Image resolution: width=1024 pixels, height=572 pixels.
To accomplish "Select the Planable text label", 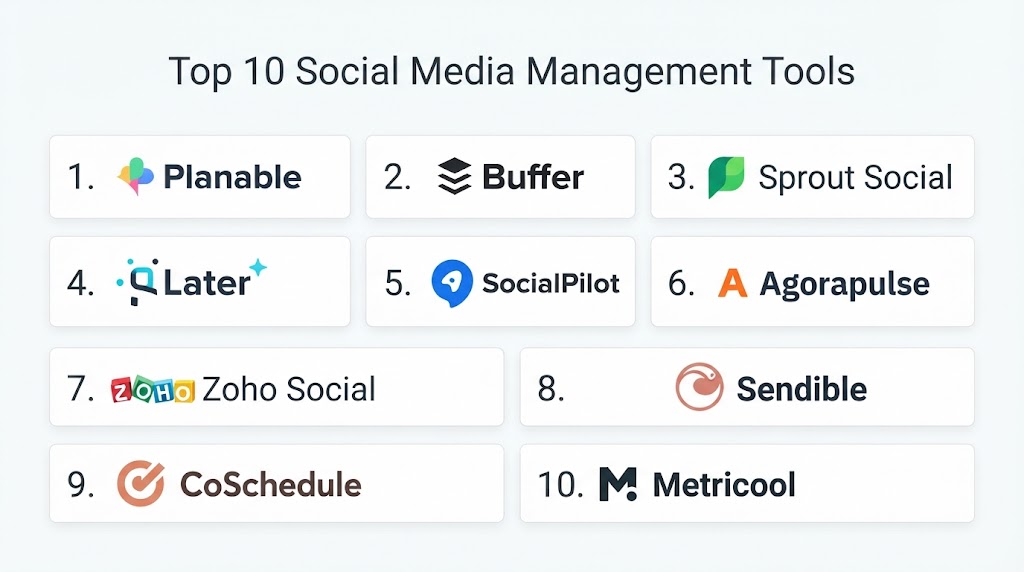I will tap(232, 177).
